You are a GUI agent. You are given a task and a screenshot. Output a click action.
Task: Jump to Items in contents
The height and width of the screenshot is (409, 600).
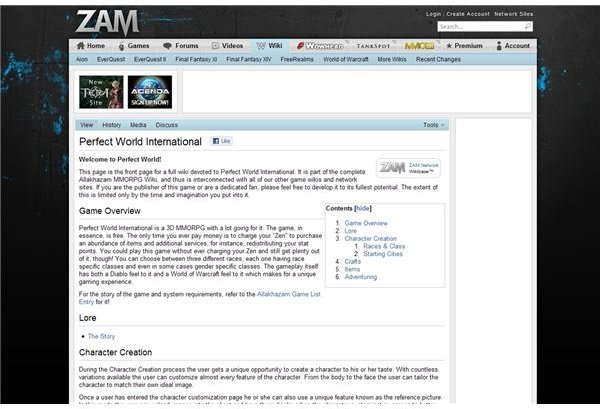click(x=352, y=269)
